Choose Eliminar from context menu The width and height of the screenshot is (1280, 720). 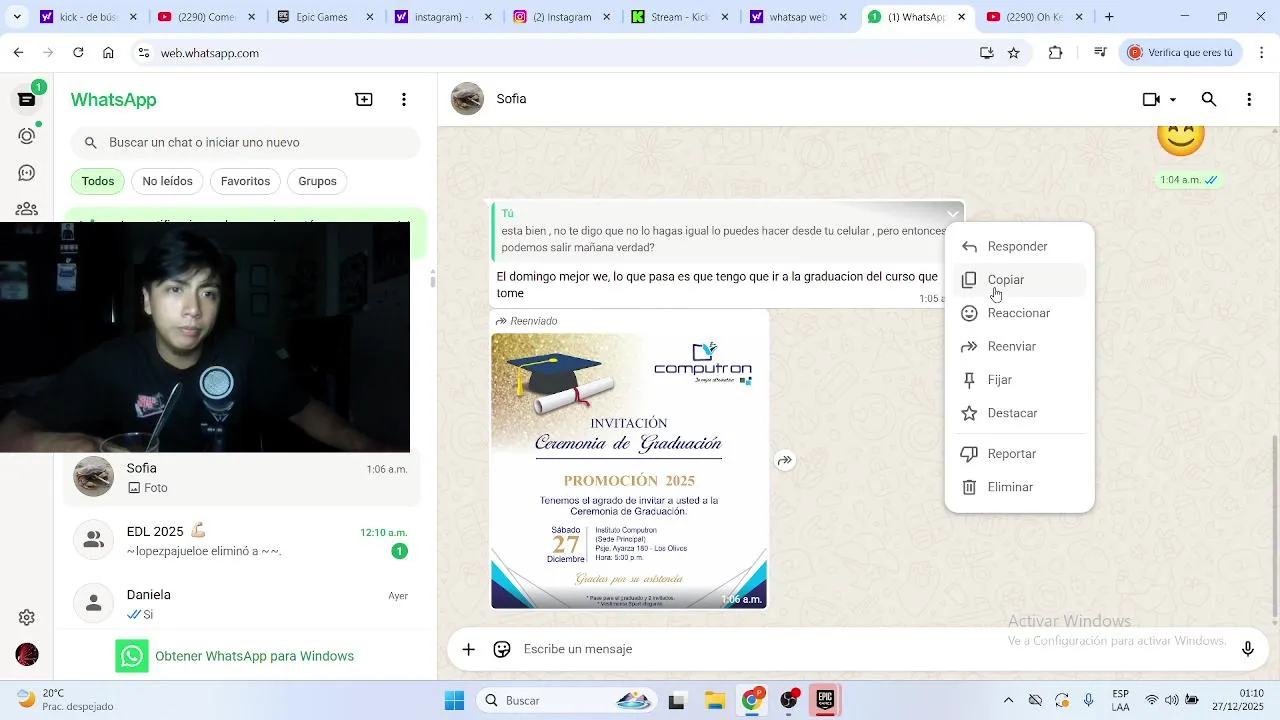[1019, 487]
